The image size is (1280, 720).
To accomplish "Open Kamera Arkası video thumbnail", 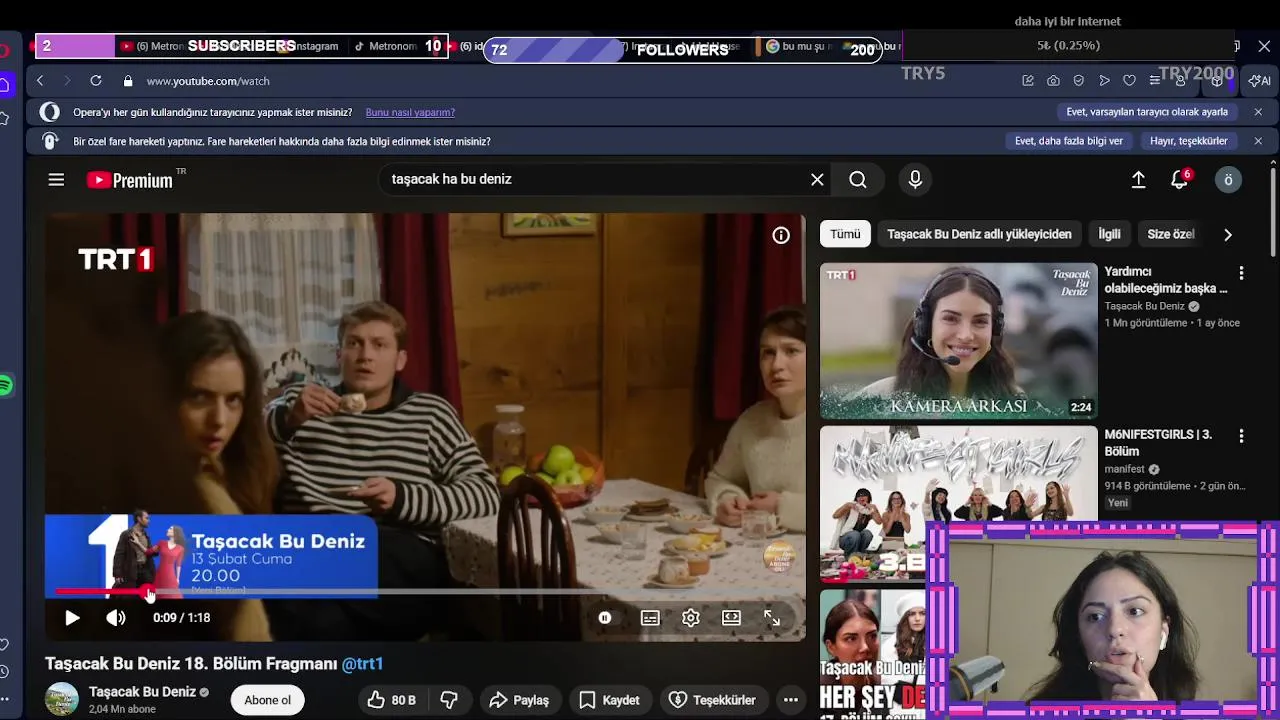I will (x=959, y=341).
